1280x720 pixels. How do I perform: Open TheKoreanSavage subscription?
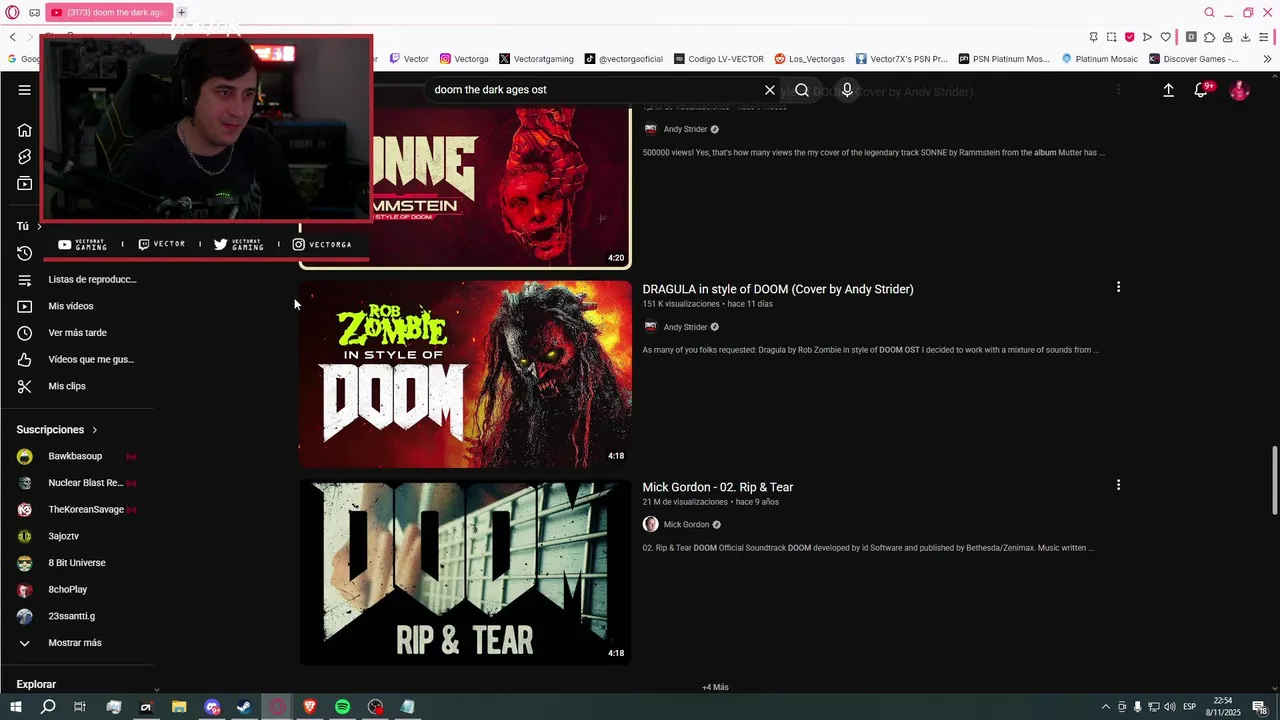86,510
